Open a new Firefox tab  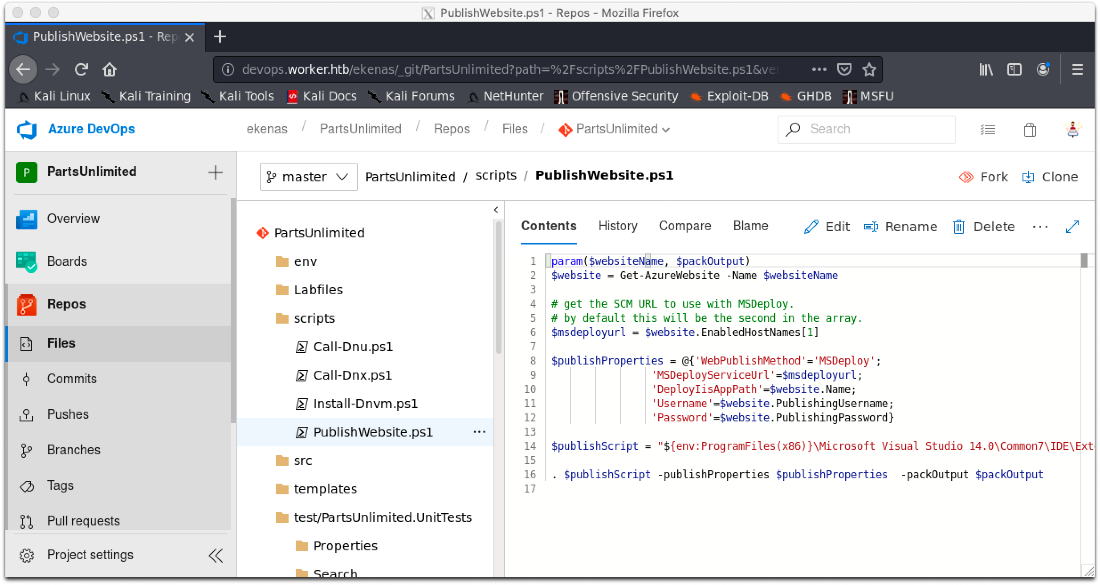point(220,36)
